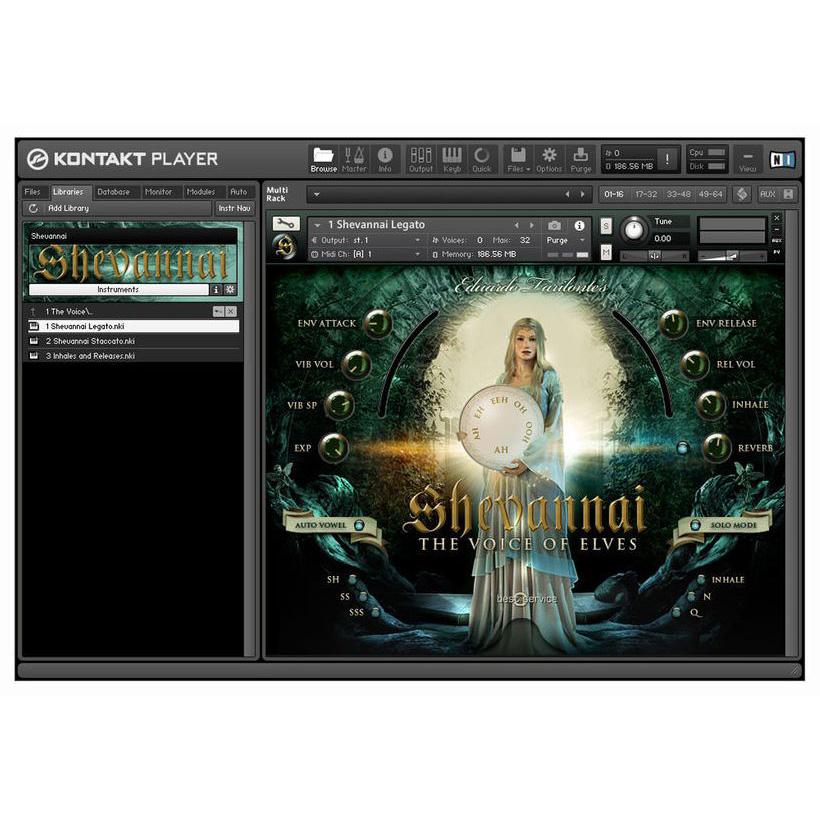Open the Options gear icon

(x=549, y=159)
